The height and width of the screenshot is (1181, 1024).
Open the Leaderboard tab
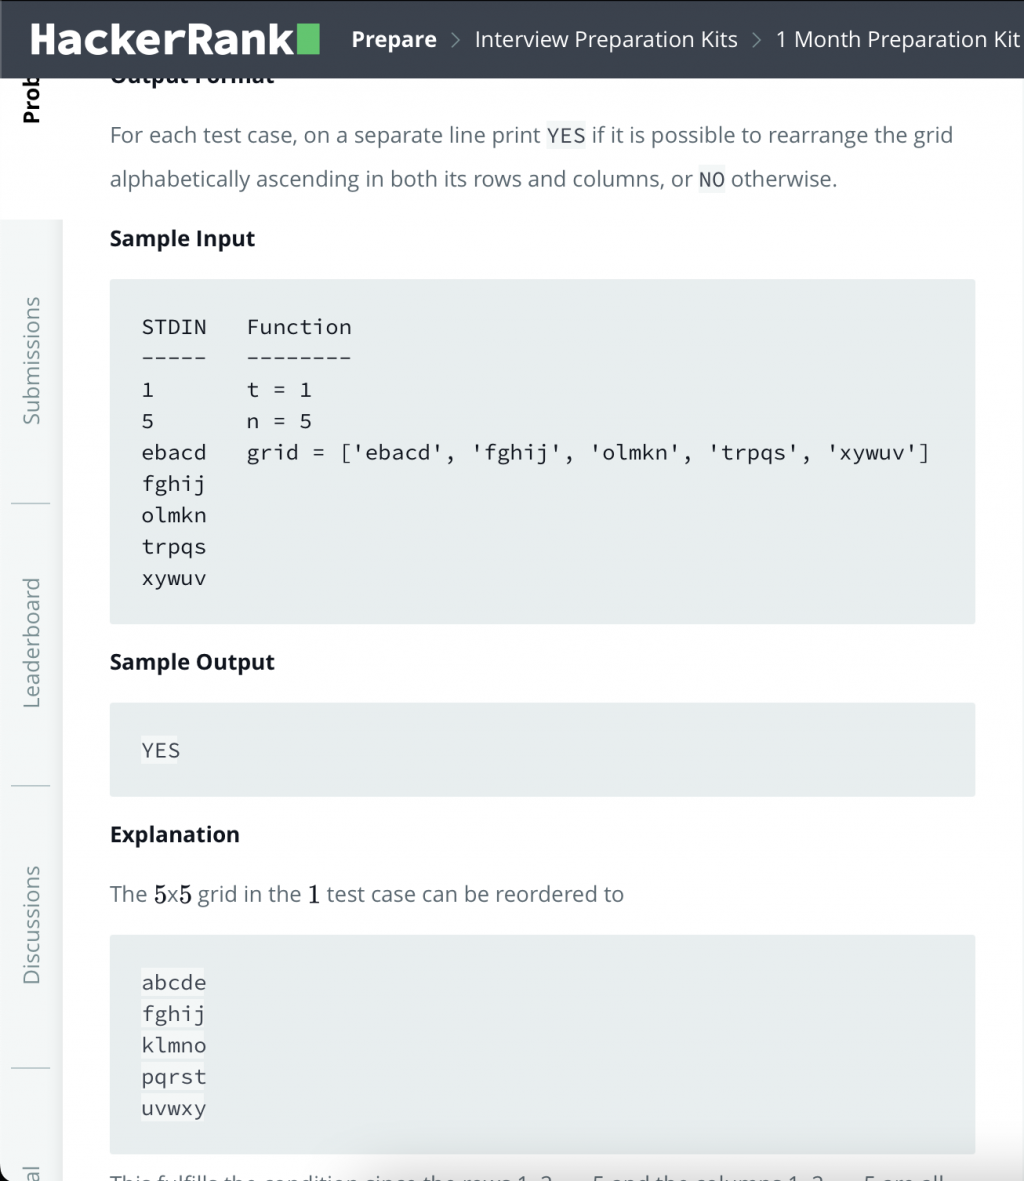click(x=32, y=642)
